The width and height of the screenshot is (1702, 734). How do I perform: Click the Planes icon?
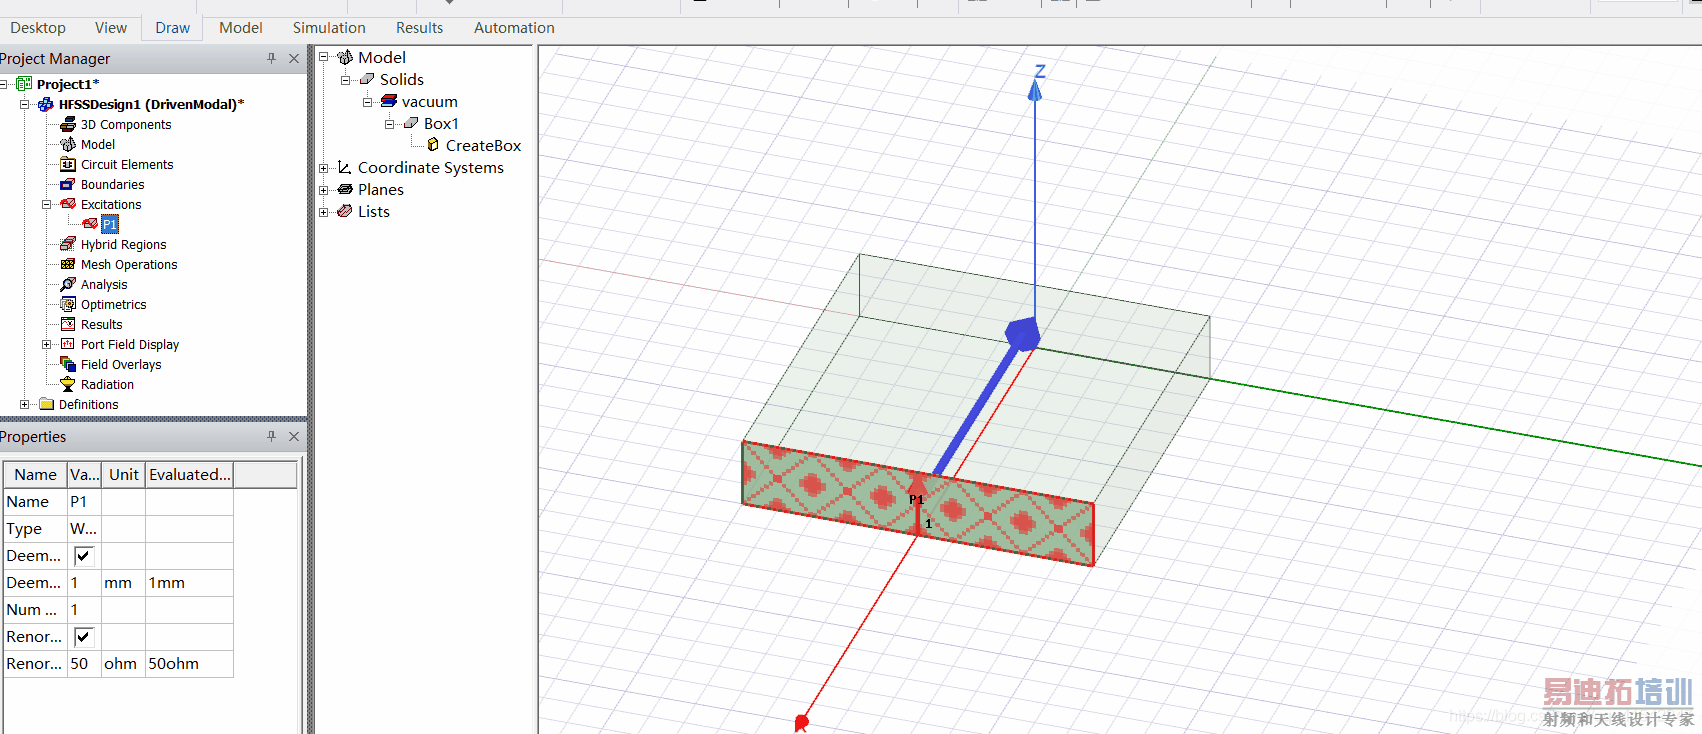(345, 189)
